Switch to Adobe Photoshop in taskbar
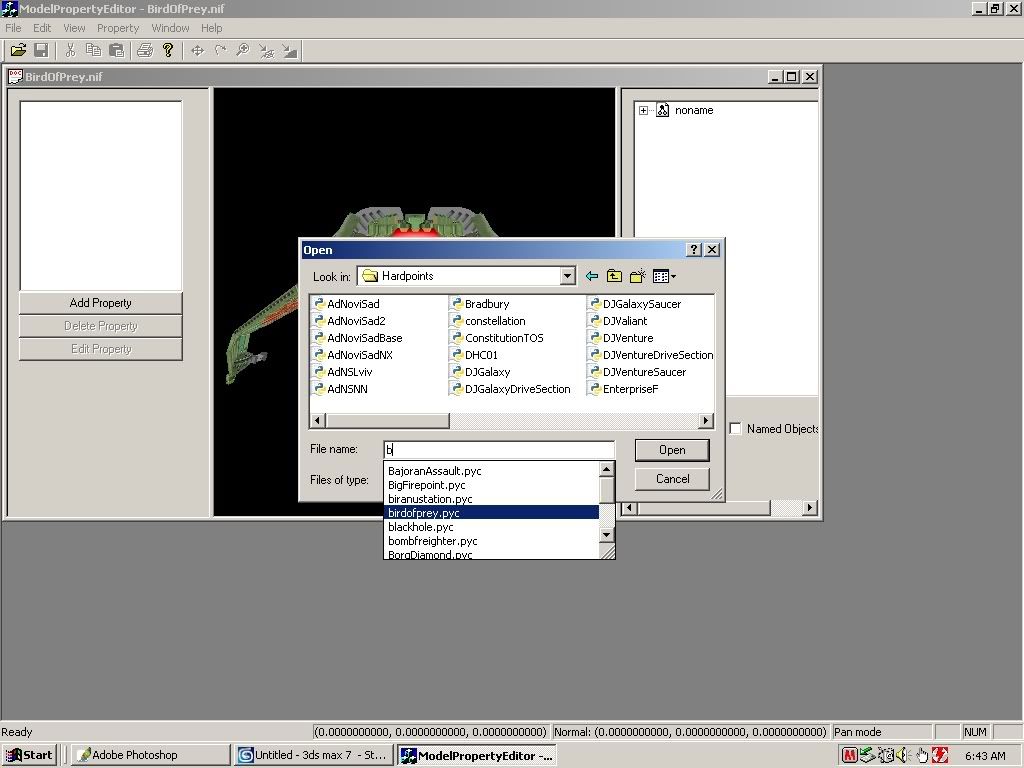 pos(150,755)
